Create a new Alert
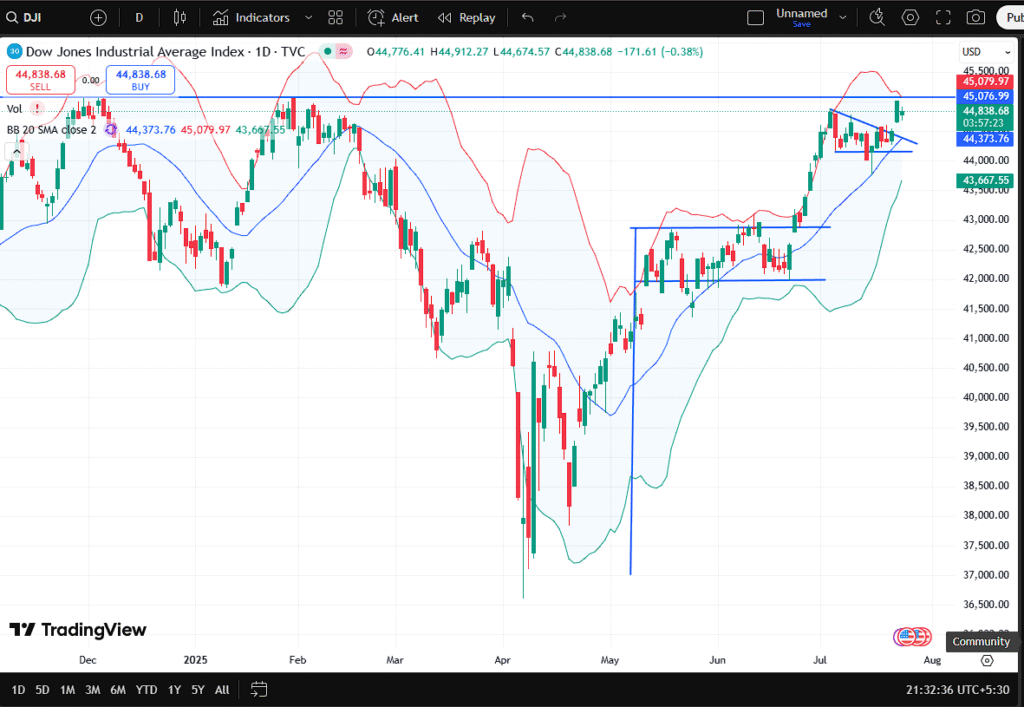Image resolution: width=1024 pixels, height=707 pixels. click(393, 18)
